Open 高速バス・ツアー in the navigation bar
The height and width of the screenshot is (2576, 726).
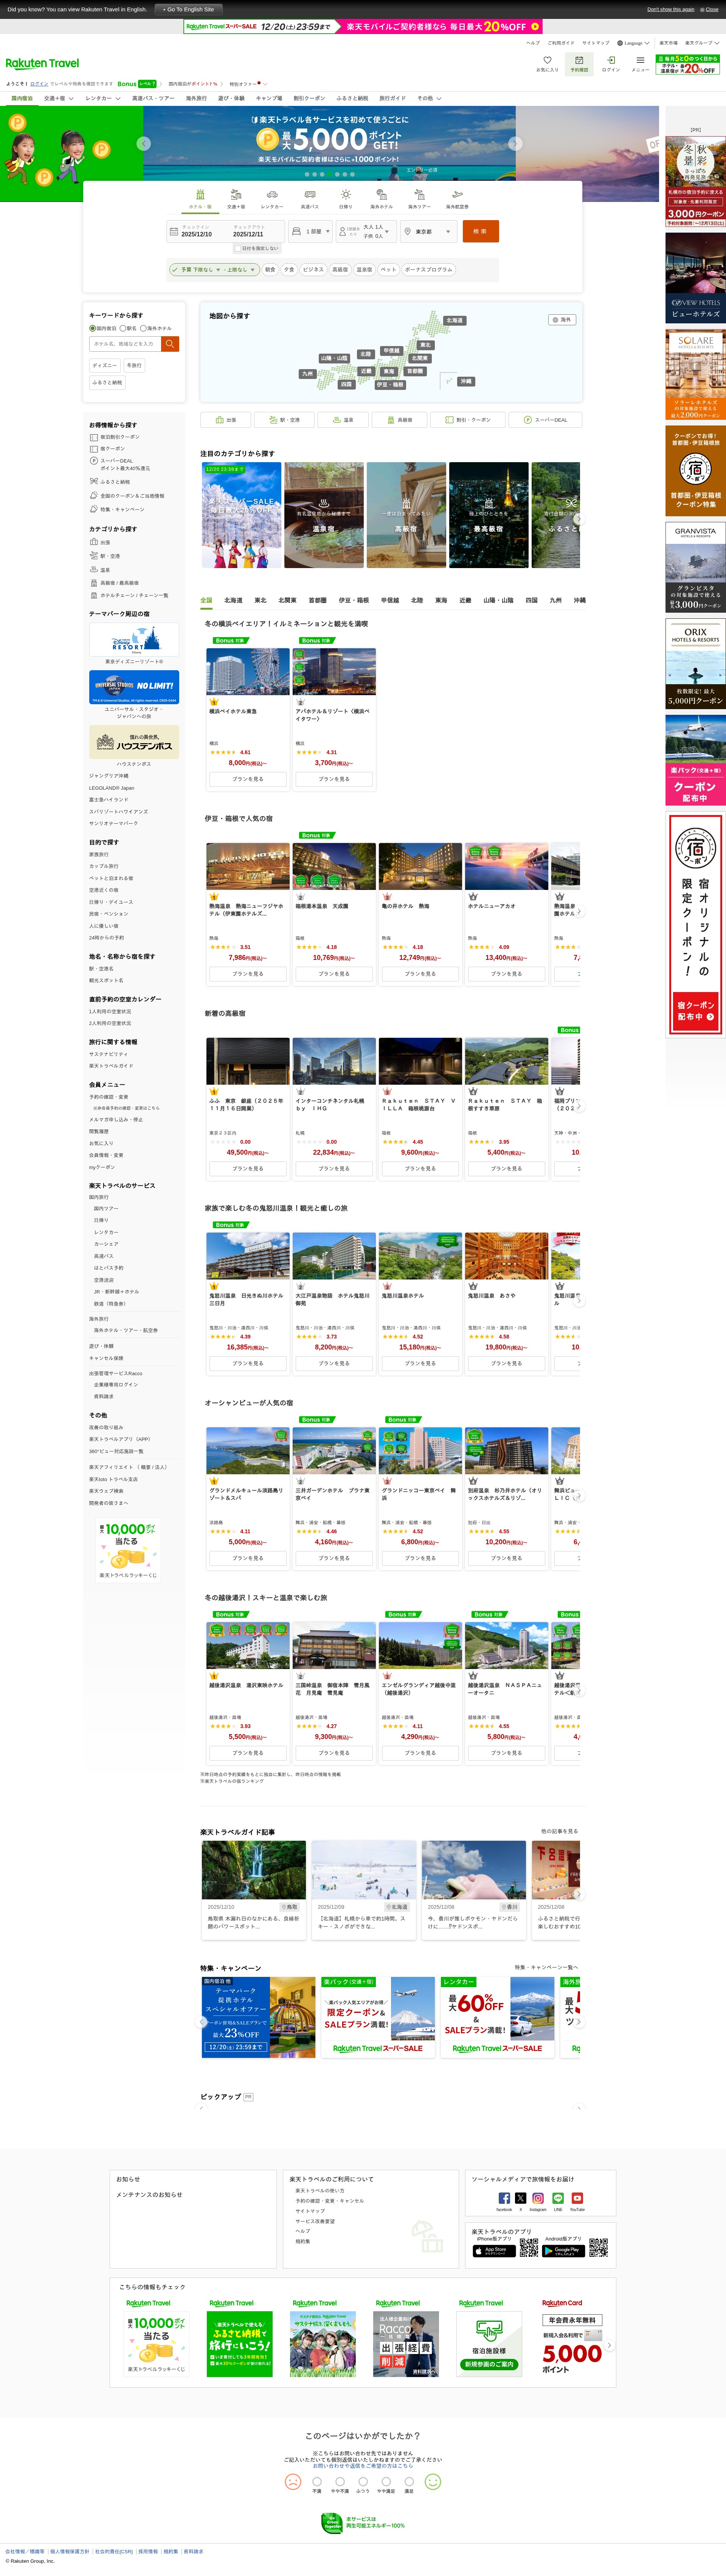153,98
